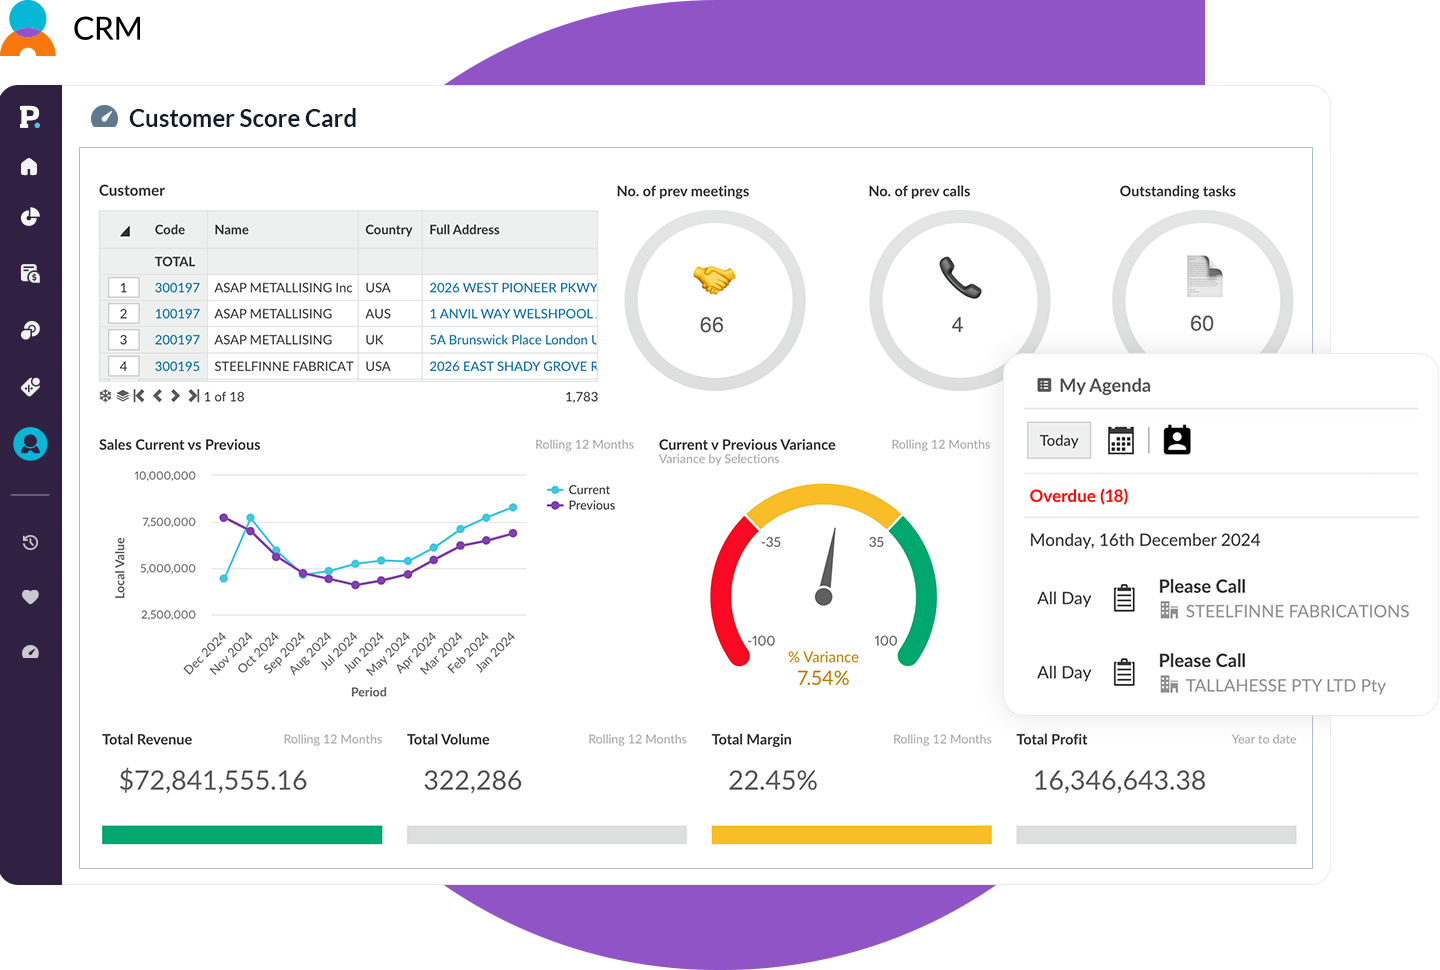The image size is (1440, 970).
Task: Click the snowflake freeze icon below customer table
Action: click(105, 396)
